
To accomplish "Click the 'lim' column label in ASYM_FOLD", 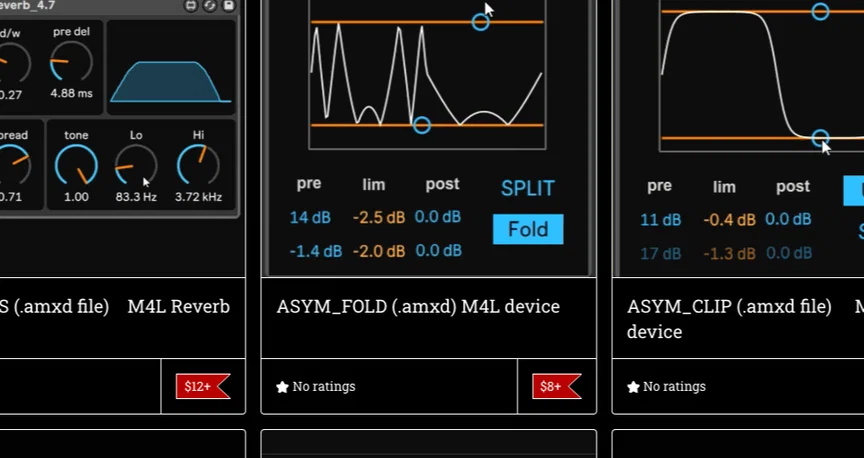I will click(x=374, y=185).
